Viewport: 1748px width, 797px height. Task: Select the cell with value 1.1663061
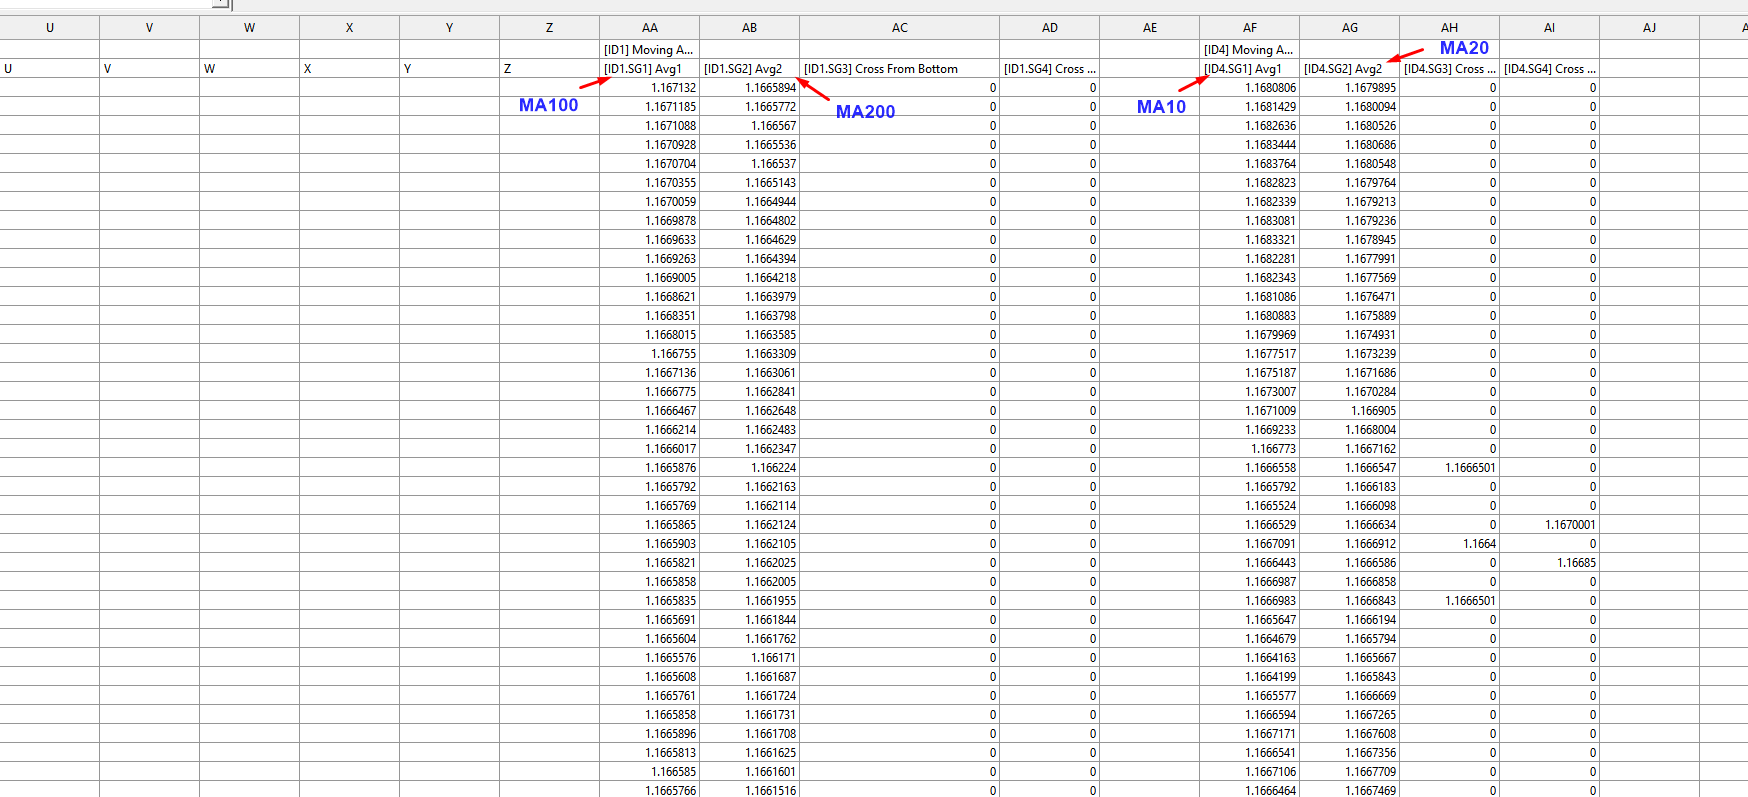[x=750, y=373]
